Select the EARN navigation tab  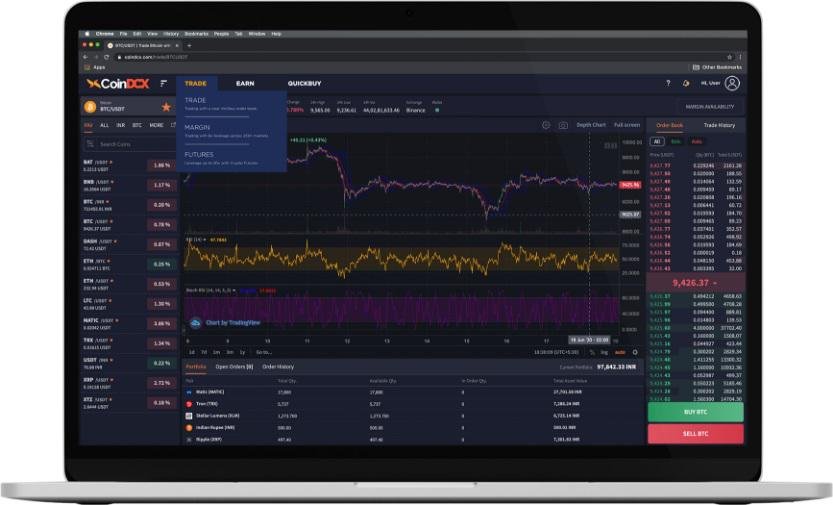[x=245, y=83]
